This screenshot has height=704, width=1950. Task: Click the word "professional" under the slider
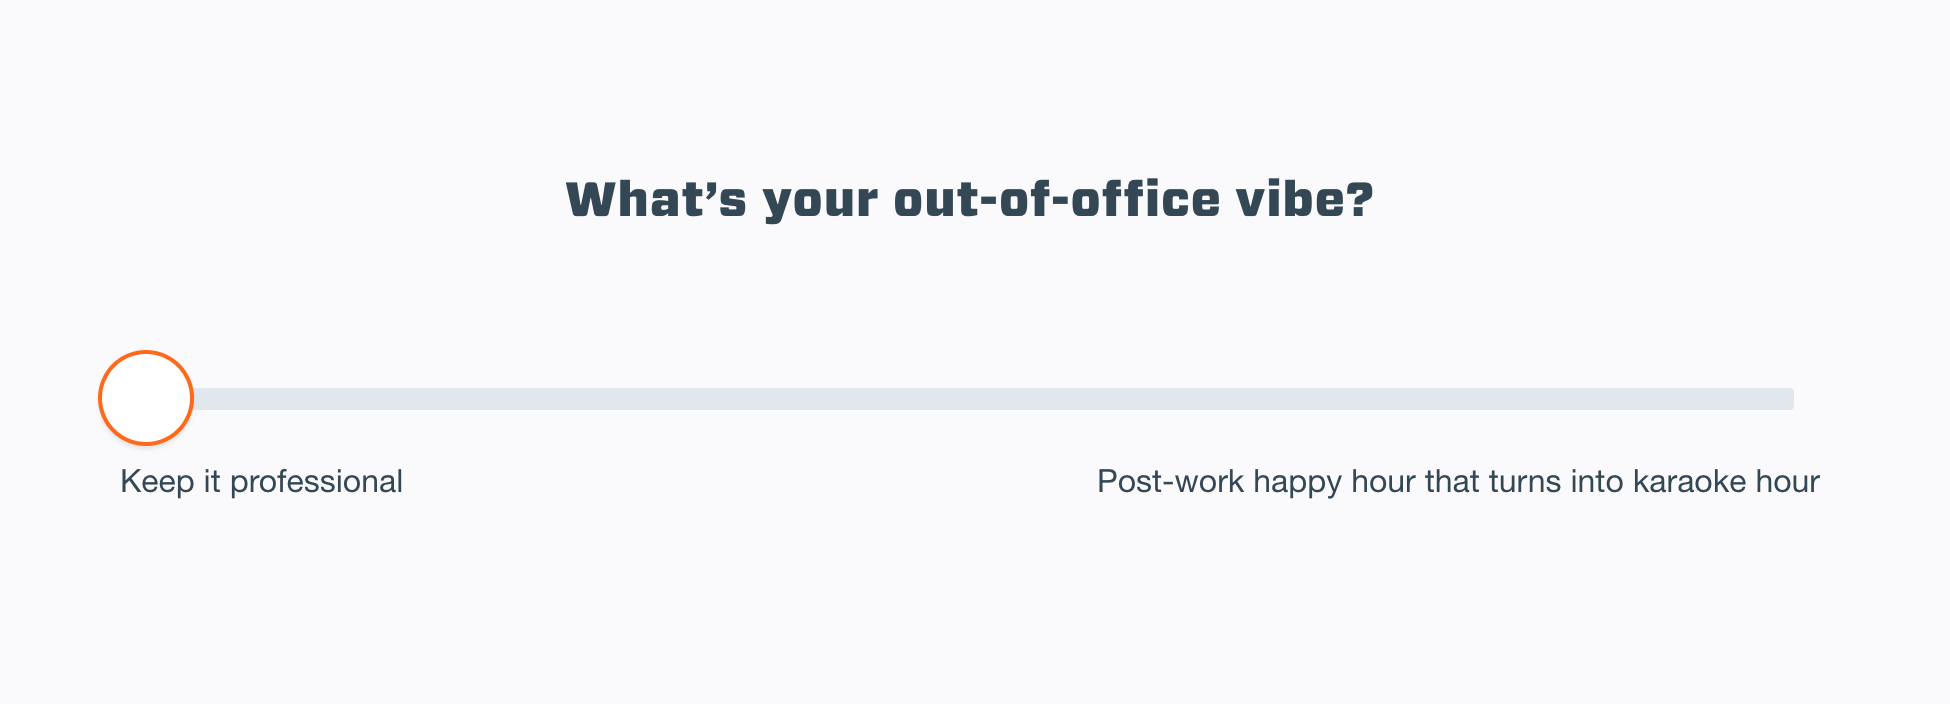(x=316, y=482)
